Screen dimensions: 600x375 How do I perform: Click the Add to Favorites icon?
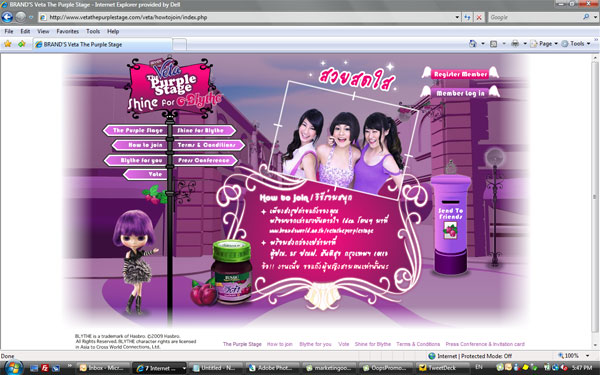point(21,44)
